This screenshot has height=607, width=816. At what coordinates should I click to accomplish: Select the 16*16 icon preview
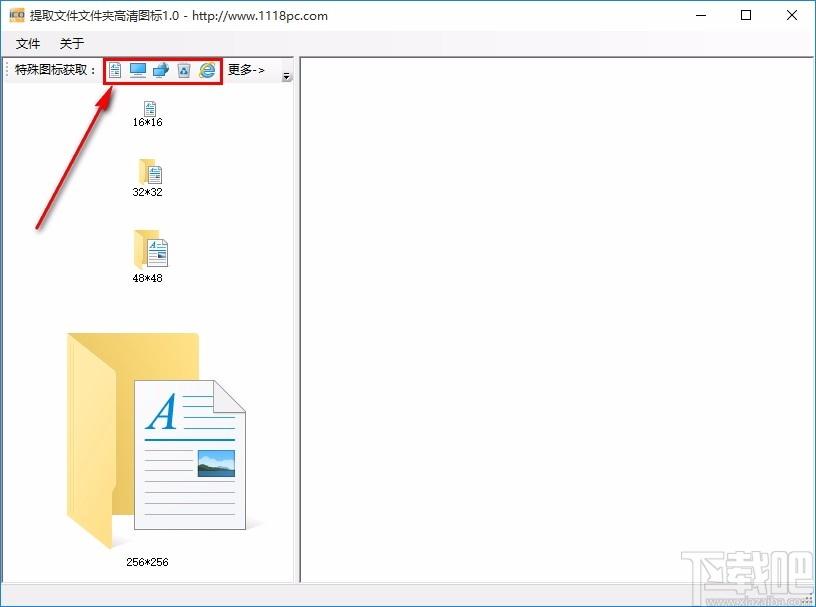[150, 108]
